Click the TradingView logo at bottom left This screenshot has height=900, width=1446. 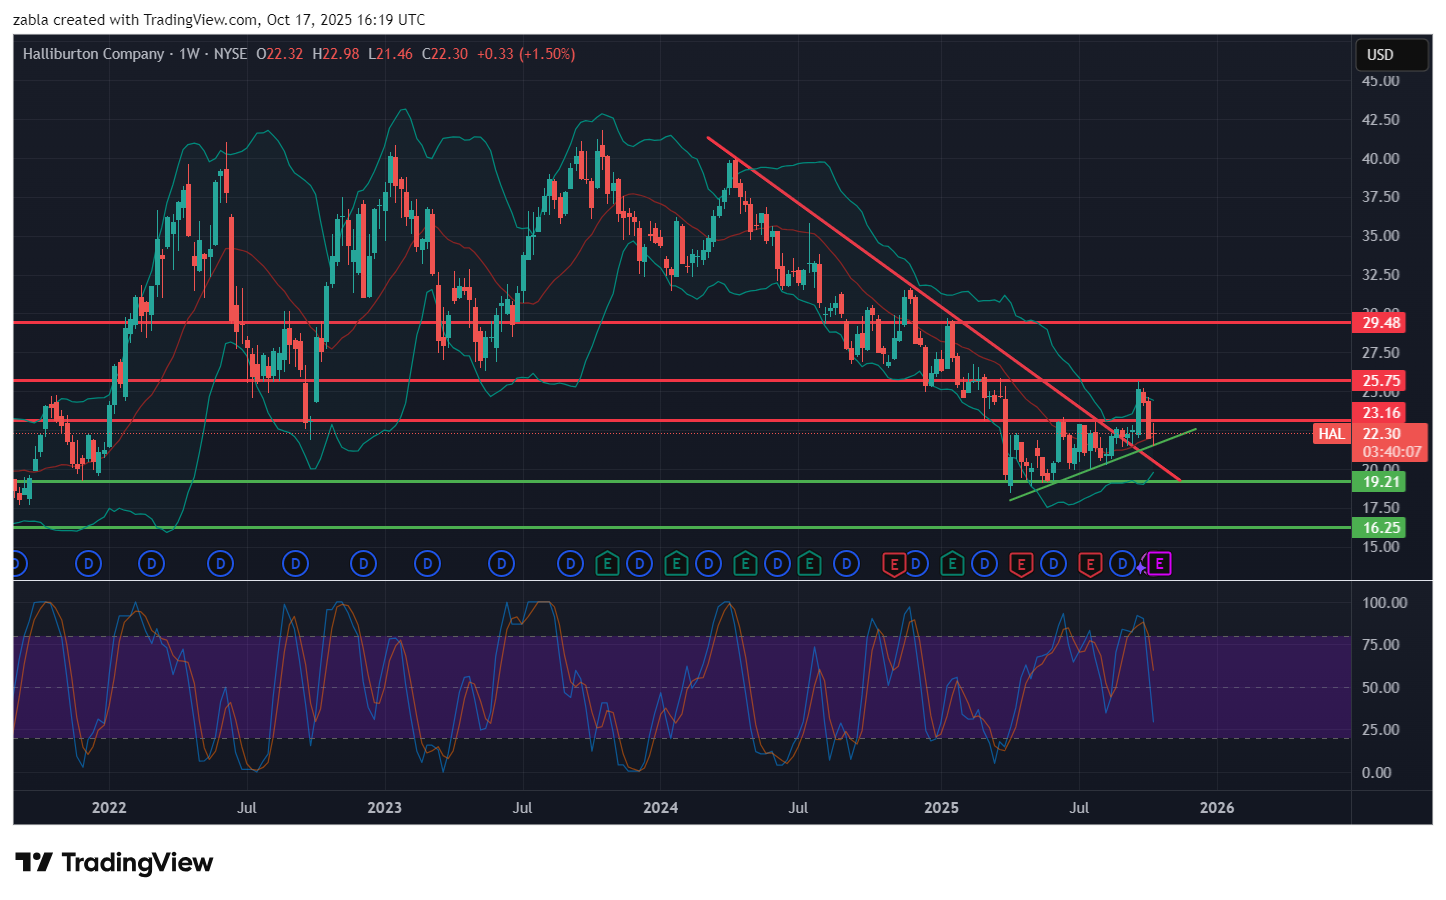click(x=114, y=862)
